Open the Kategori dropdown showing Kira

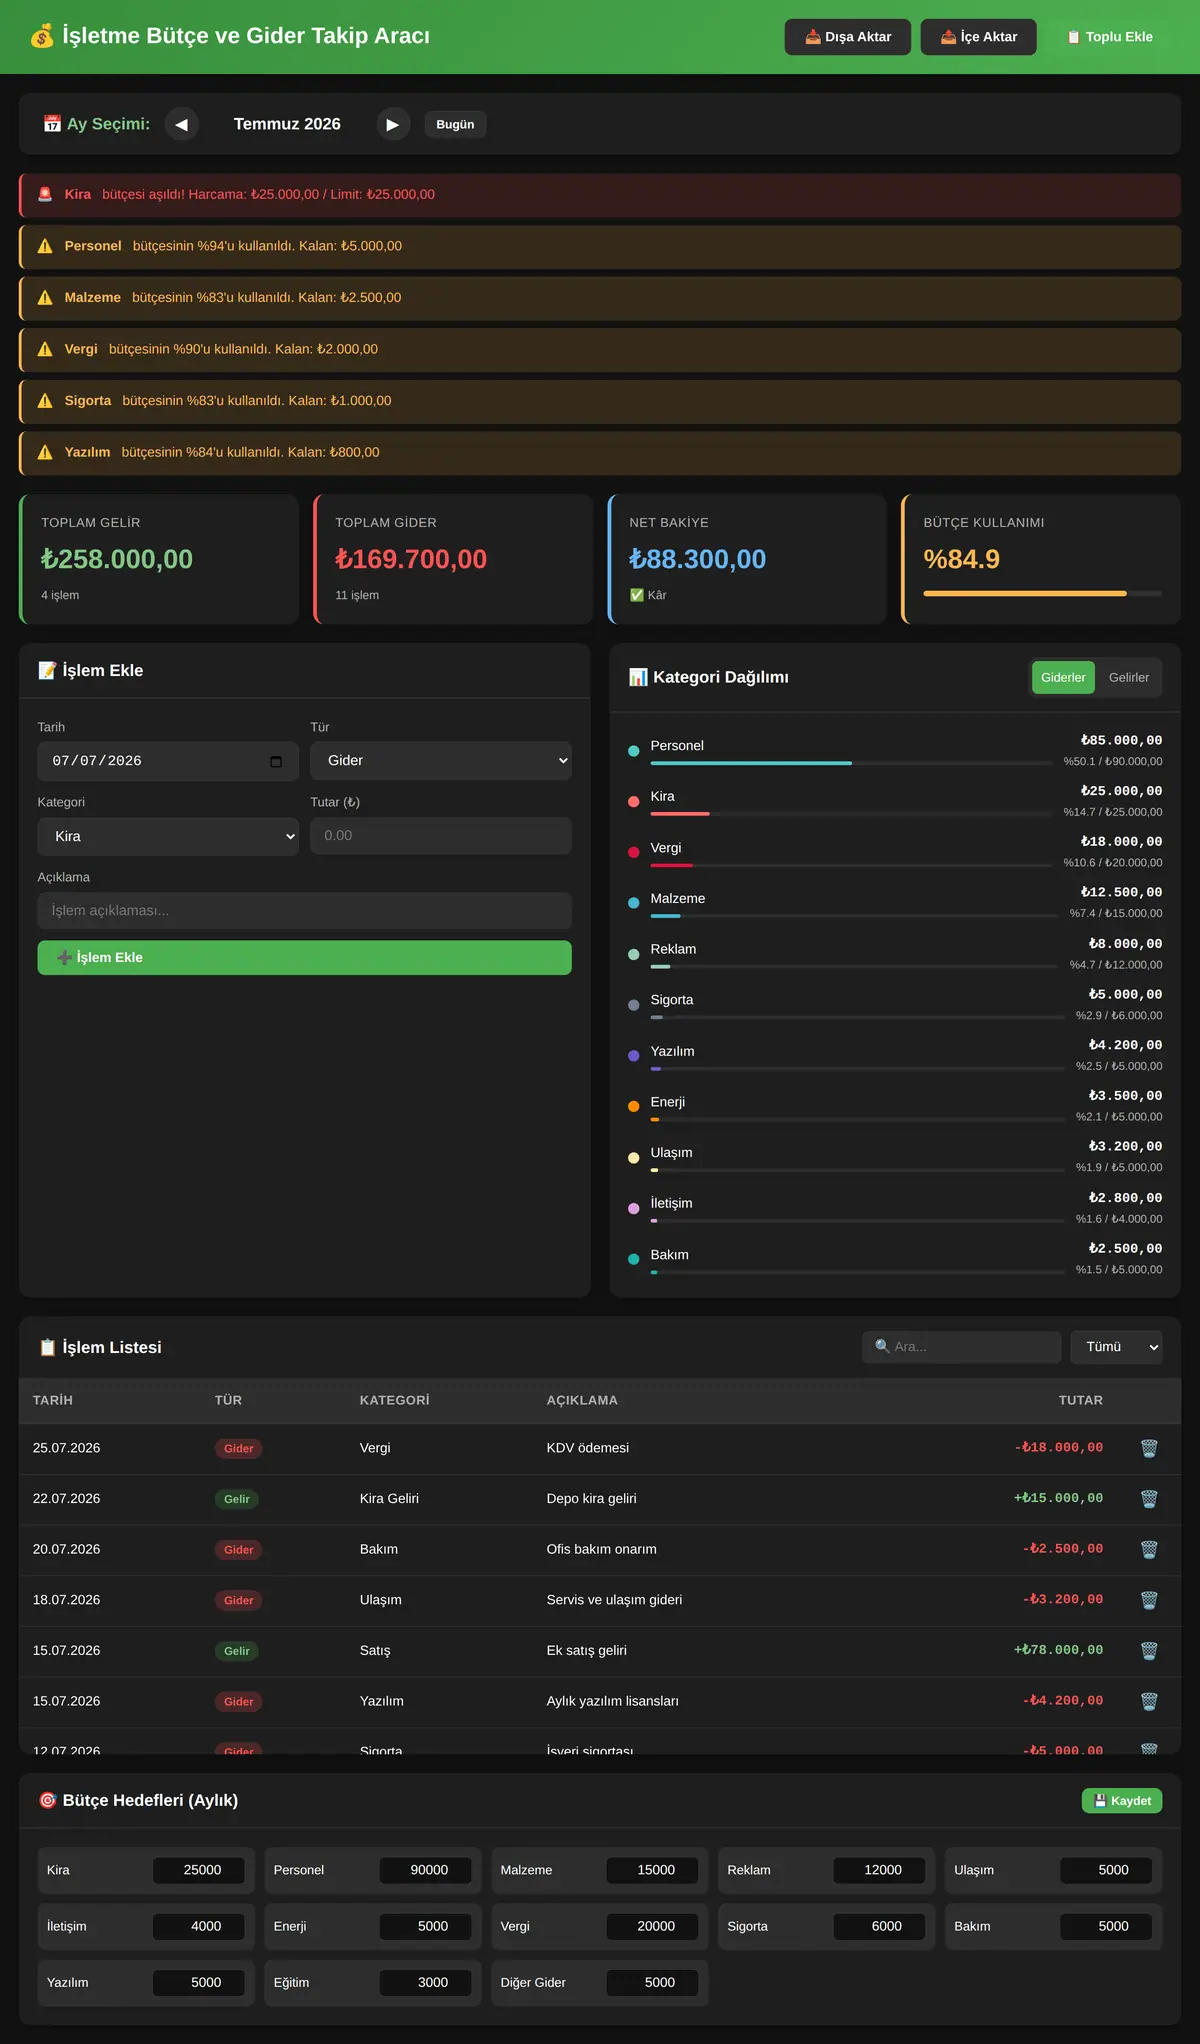pos(168,837)
